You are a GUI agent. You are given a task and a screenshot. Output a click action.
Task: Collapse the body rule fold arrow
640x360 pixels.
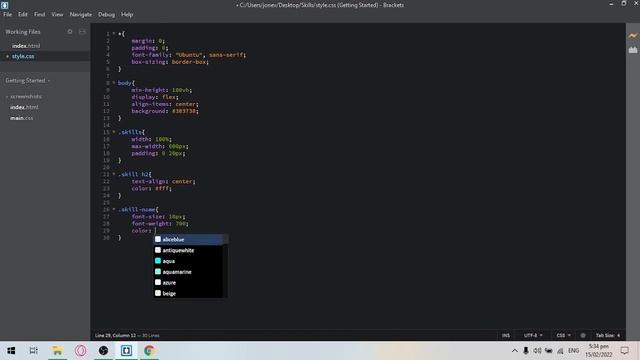[114, 83]
